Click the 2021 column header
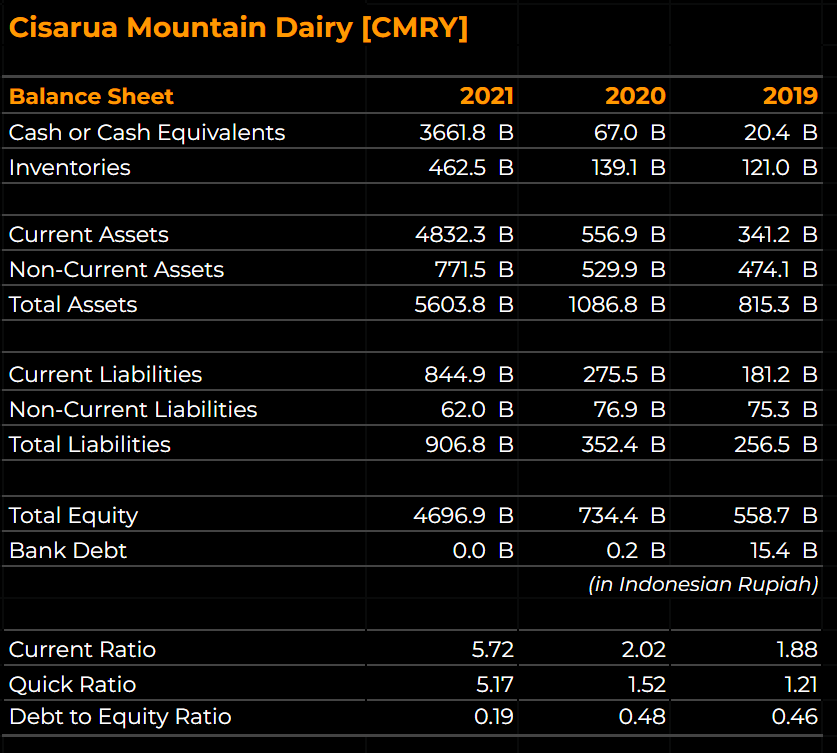The width and height of the screenshot is (837, 753). (x=486, y=97)
